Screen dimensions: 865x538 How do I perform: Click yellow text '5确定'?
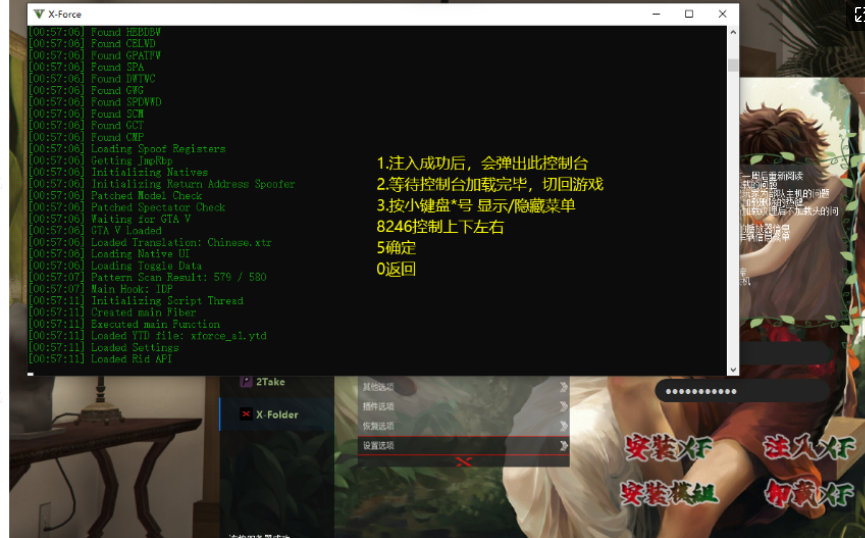point(396,248)
